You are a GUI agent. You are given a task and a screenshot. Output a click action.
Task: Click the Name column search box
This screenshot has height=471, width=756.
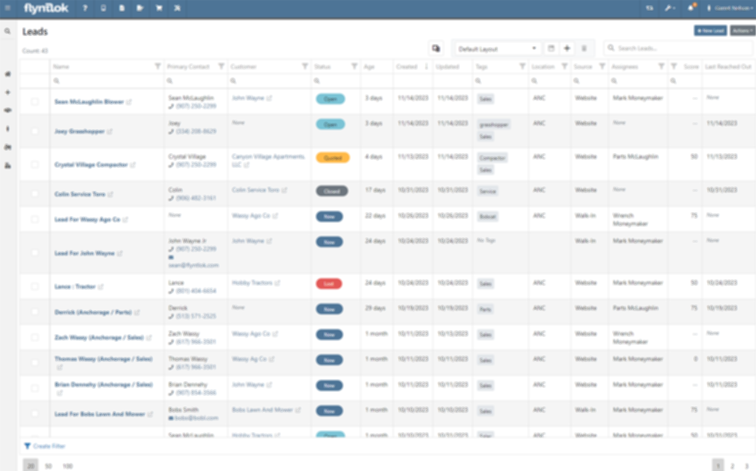107,81
